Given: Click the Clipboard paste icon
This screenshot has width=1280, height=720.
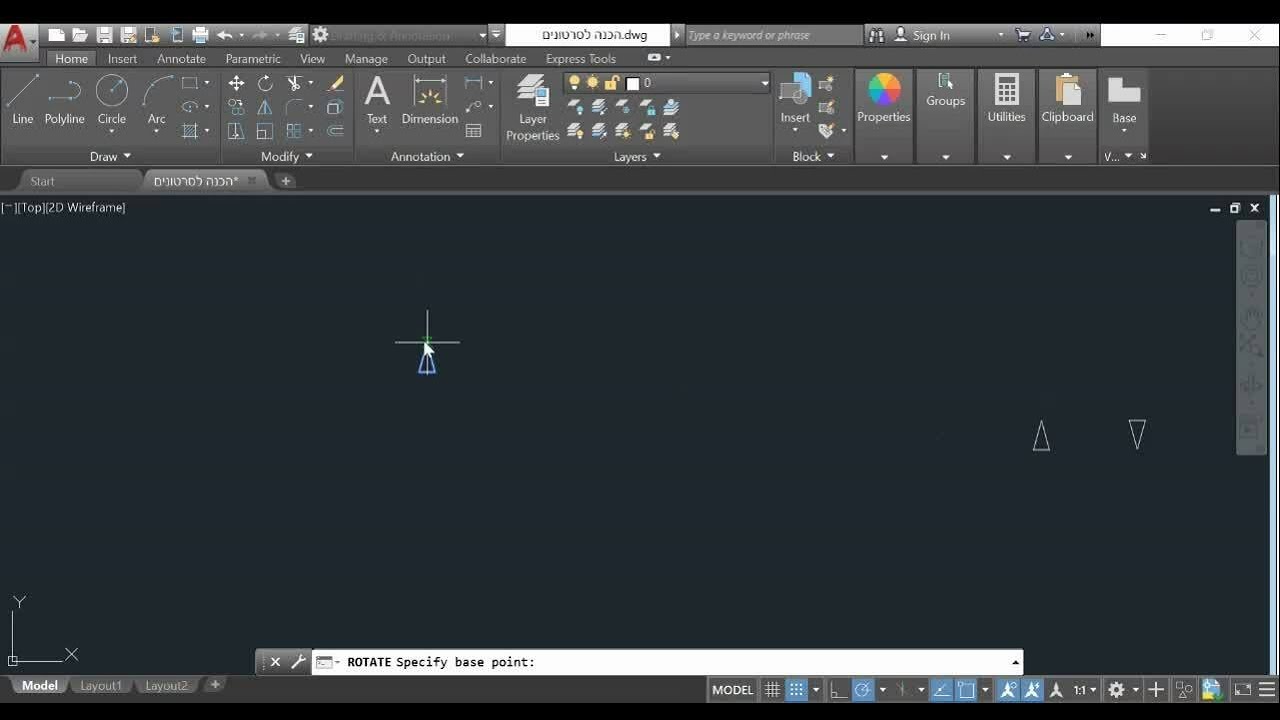Looking at the screenshot, I should pos(1068,98).
